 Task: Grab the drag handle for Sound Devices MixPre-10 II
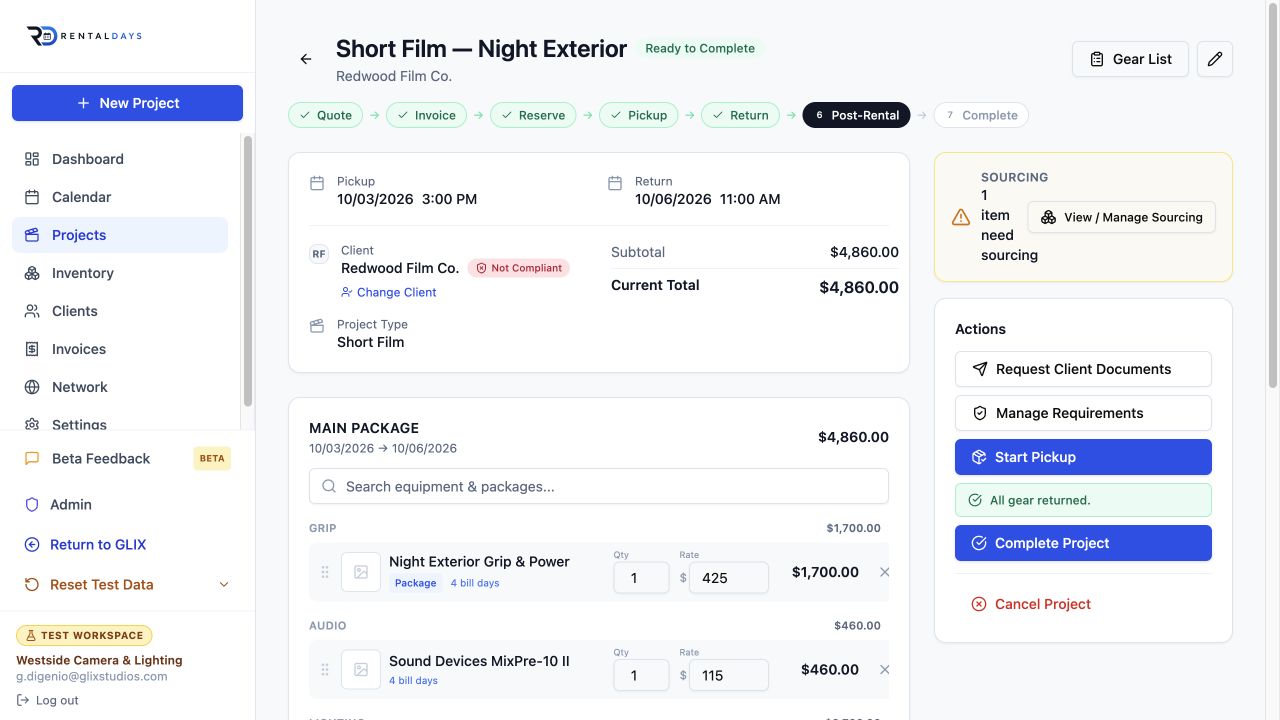pyautogui.click(x=325, y=670)
